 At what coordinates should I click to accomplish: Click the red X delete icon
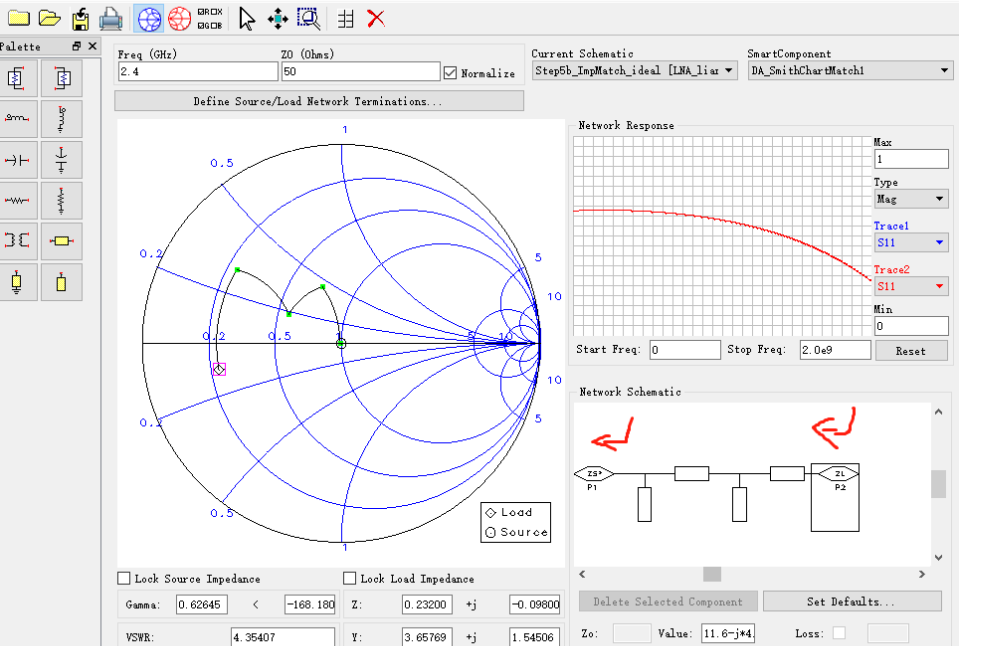(x=376, y=19)
